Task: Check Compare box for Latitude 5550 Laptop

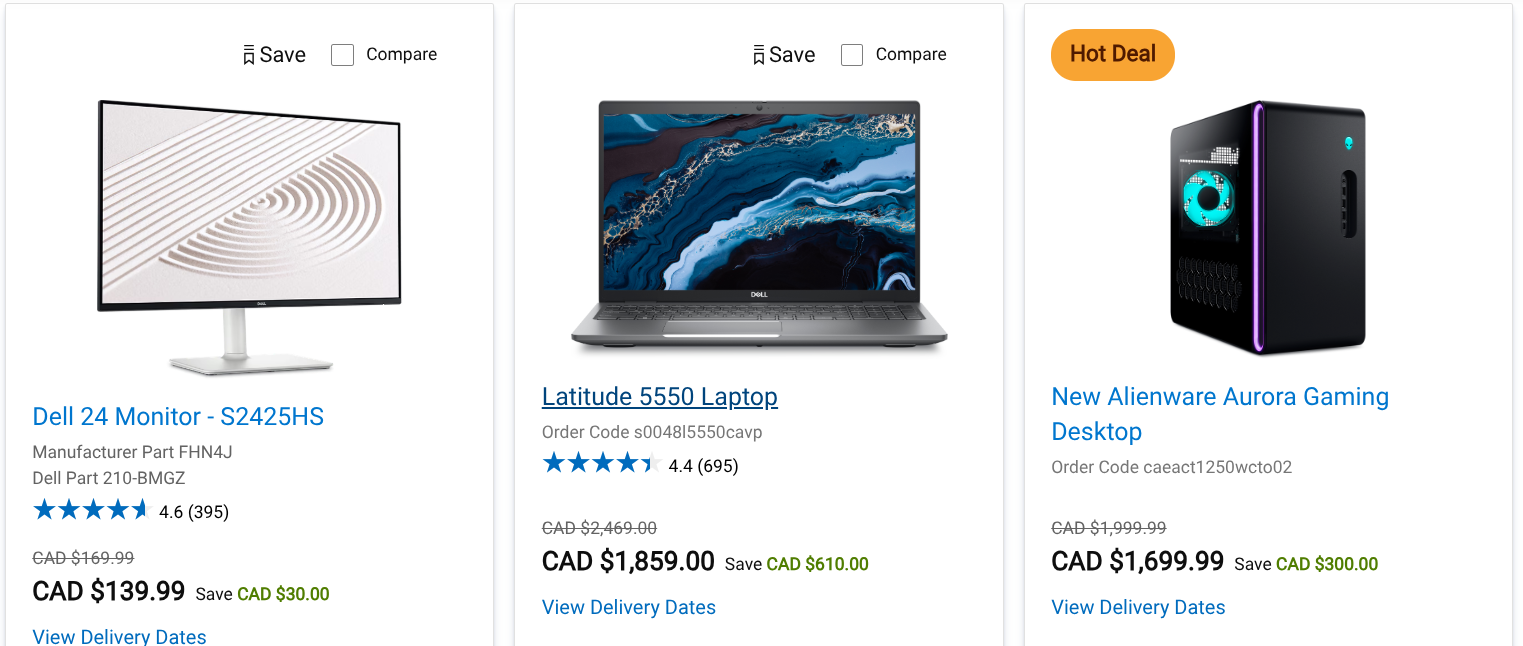Action: pos(852,55)
